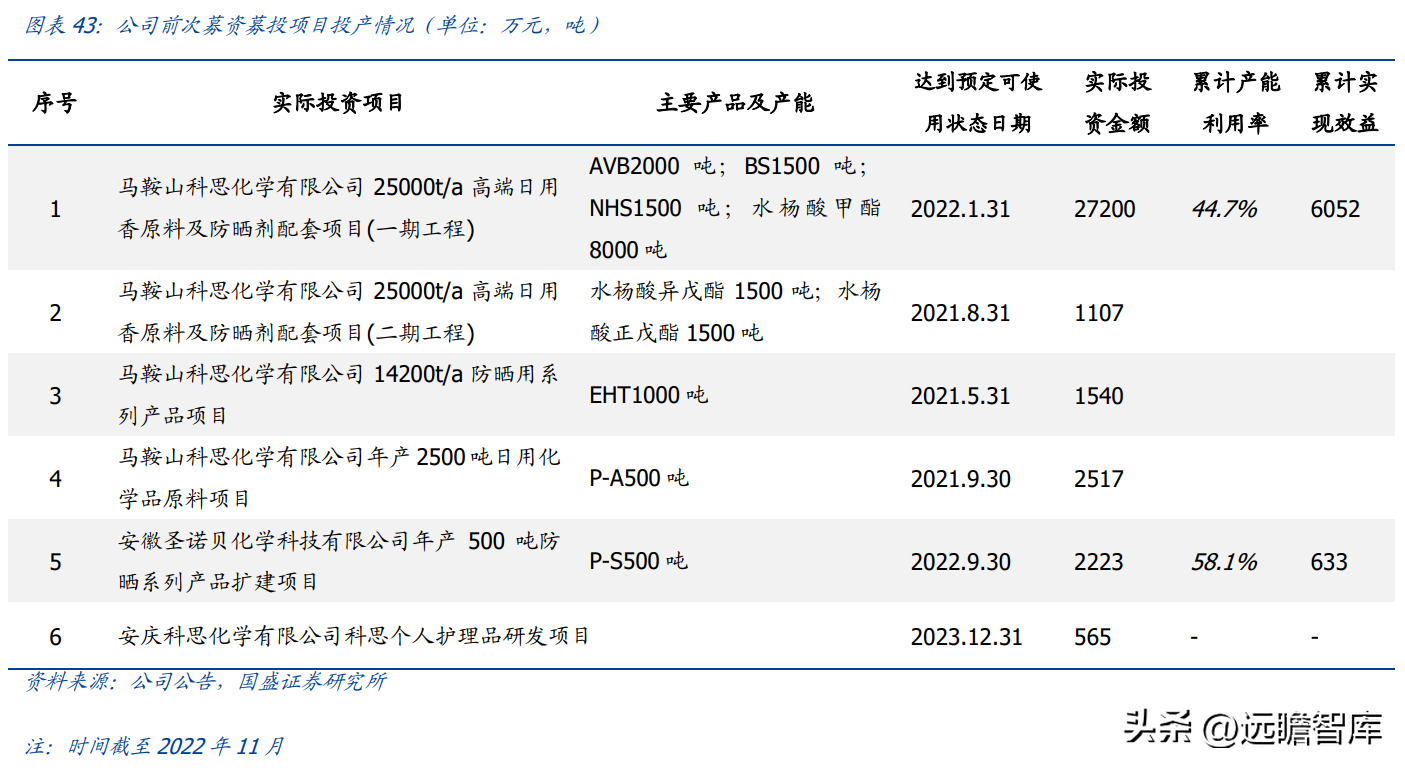Click investment amount 27200
The image size is (1405, 768).
[x=1105, y=209]
